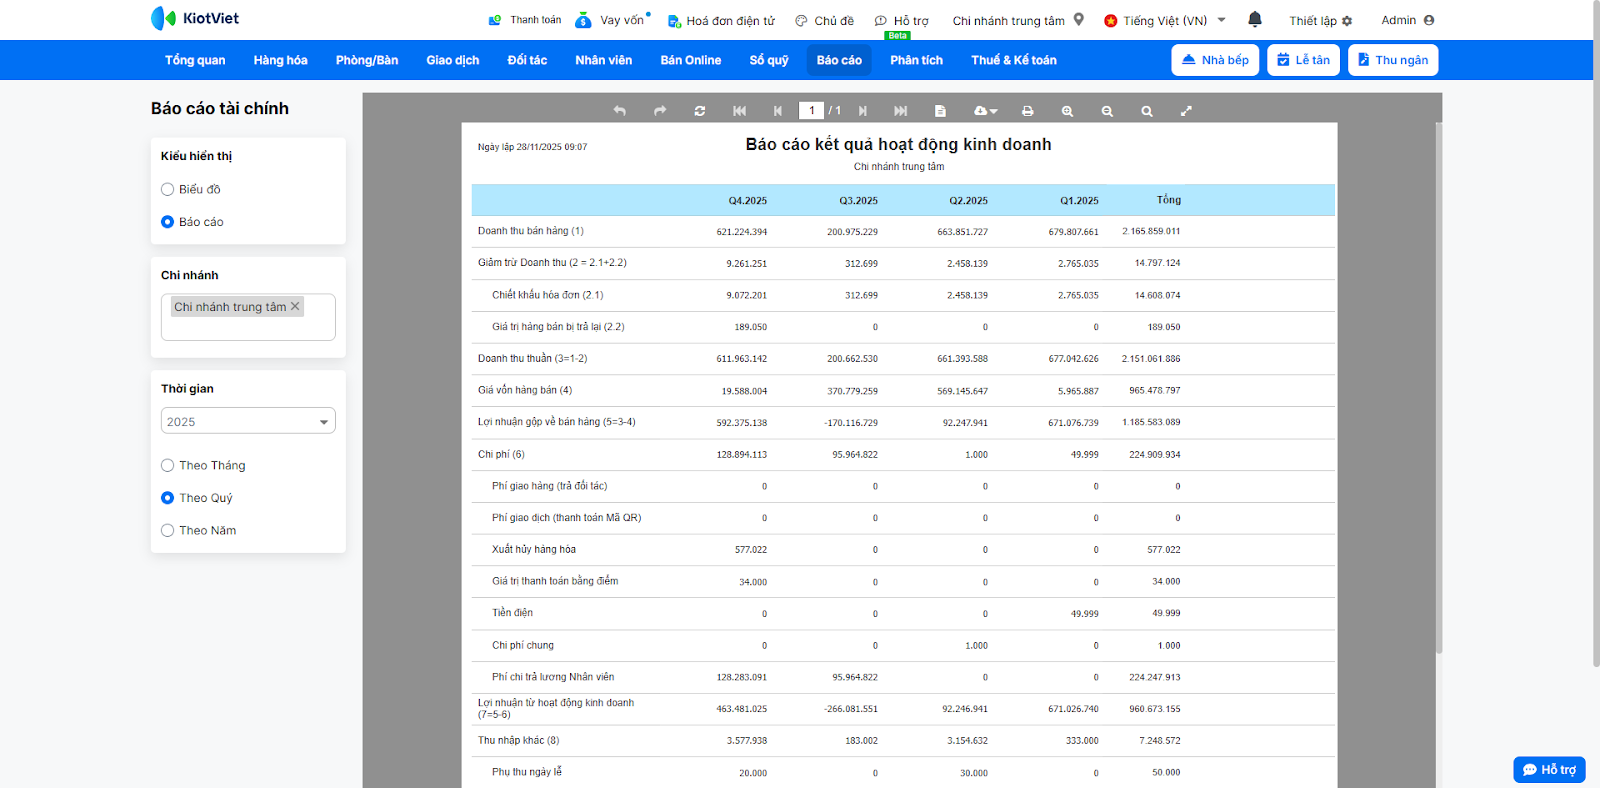The height and width of the screenshot is (788, 1600).
Task: Open fullscreen view with the expand icon
Action: coord(1186,111)
